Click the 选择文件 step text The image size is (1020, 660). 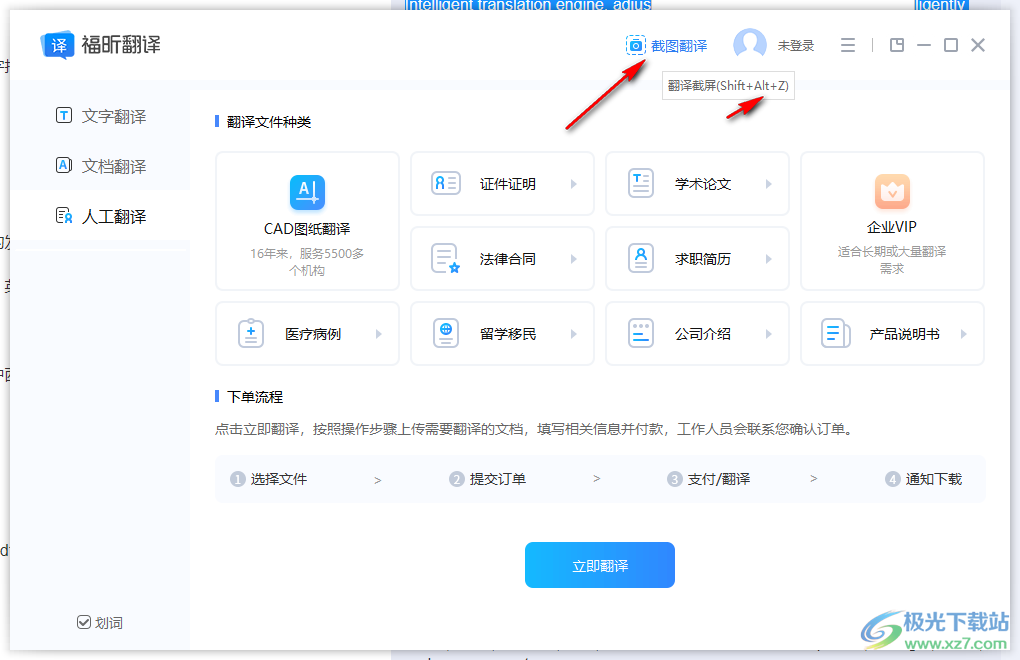click(x=279, y=479)
